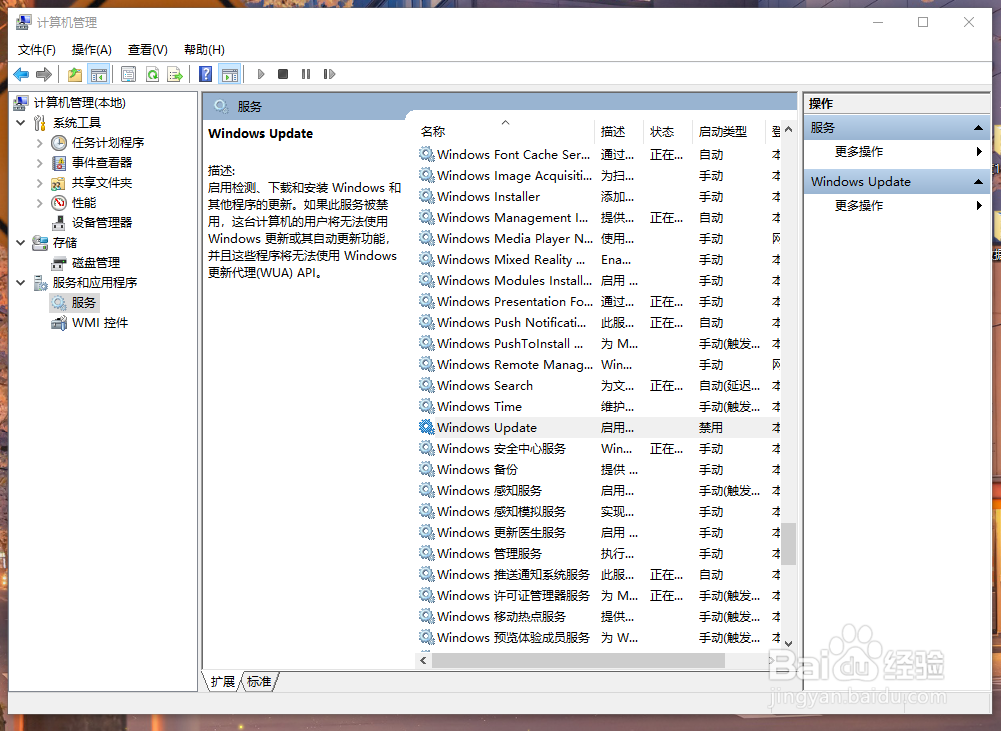1001x731 pixels.
Task: Open 更多操作 under 服务 actions
Action: coord(859,152)
